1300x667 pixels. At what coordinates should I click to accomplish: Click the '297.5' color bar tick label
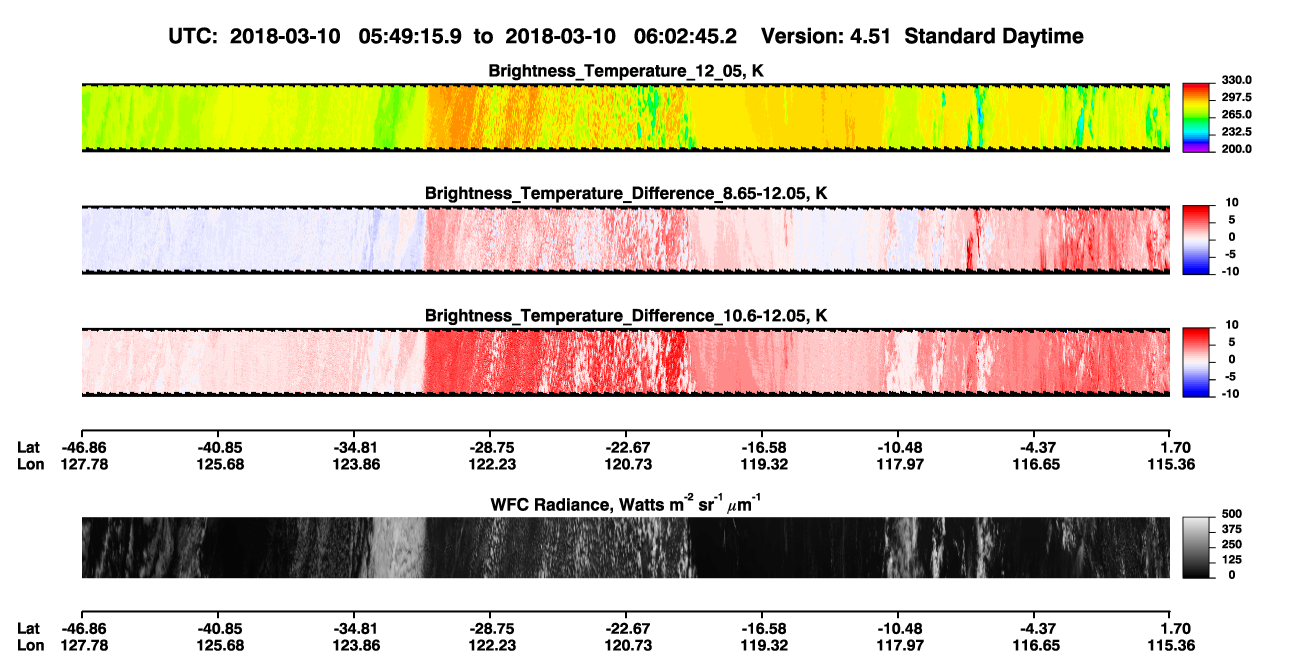point(1236,97)
